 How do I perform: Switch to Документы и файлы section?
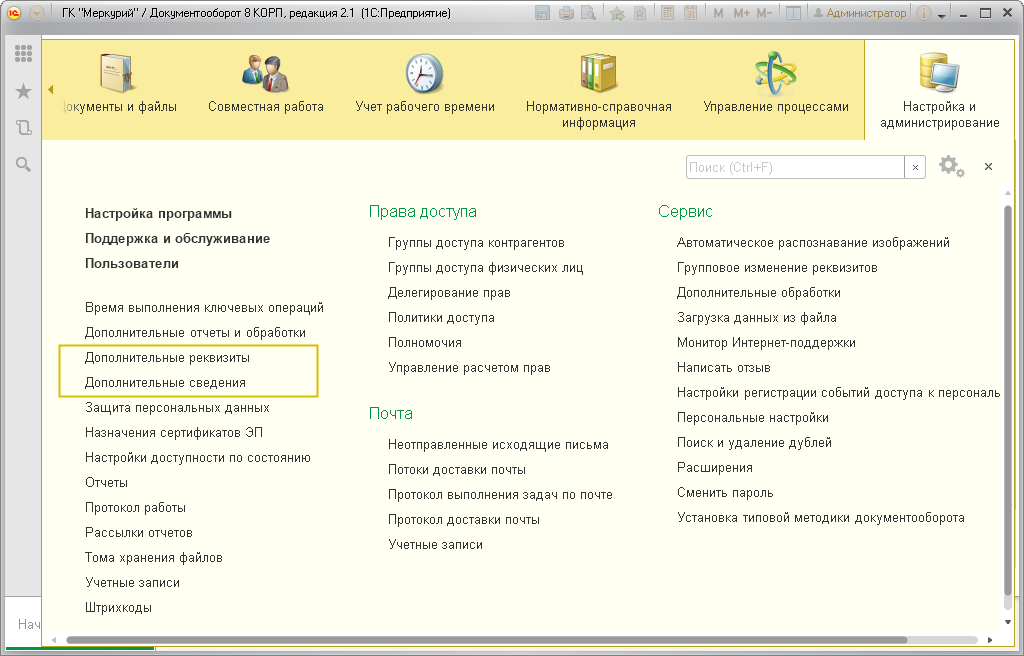[x=118, y=84]
